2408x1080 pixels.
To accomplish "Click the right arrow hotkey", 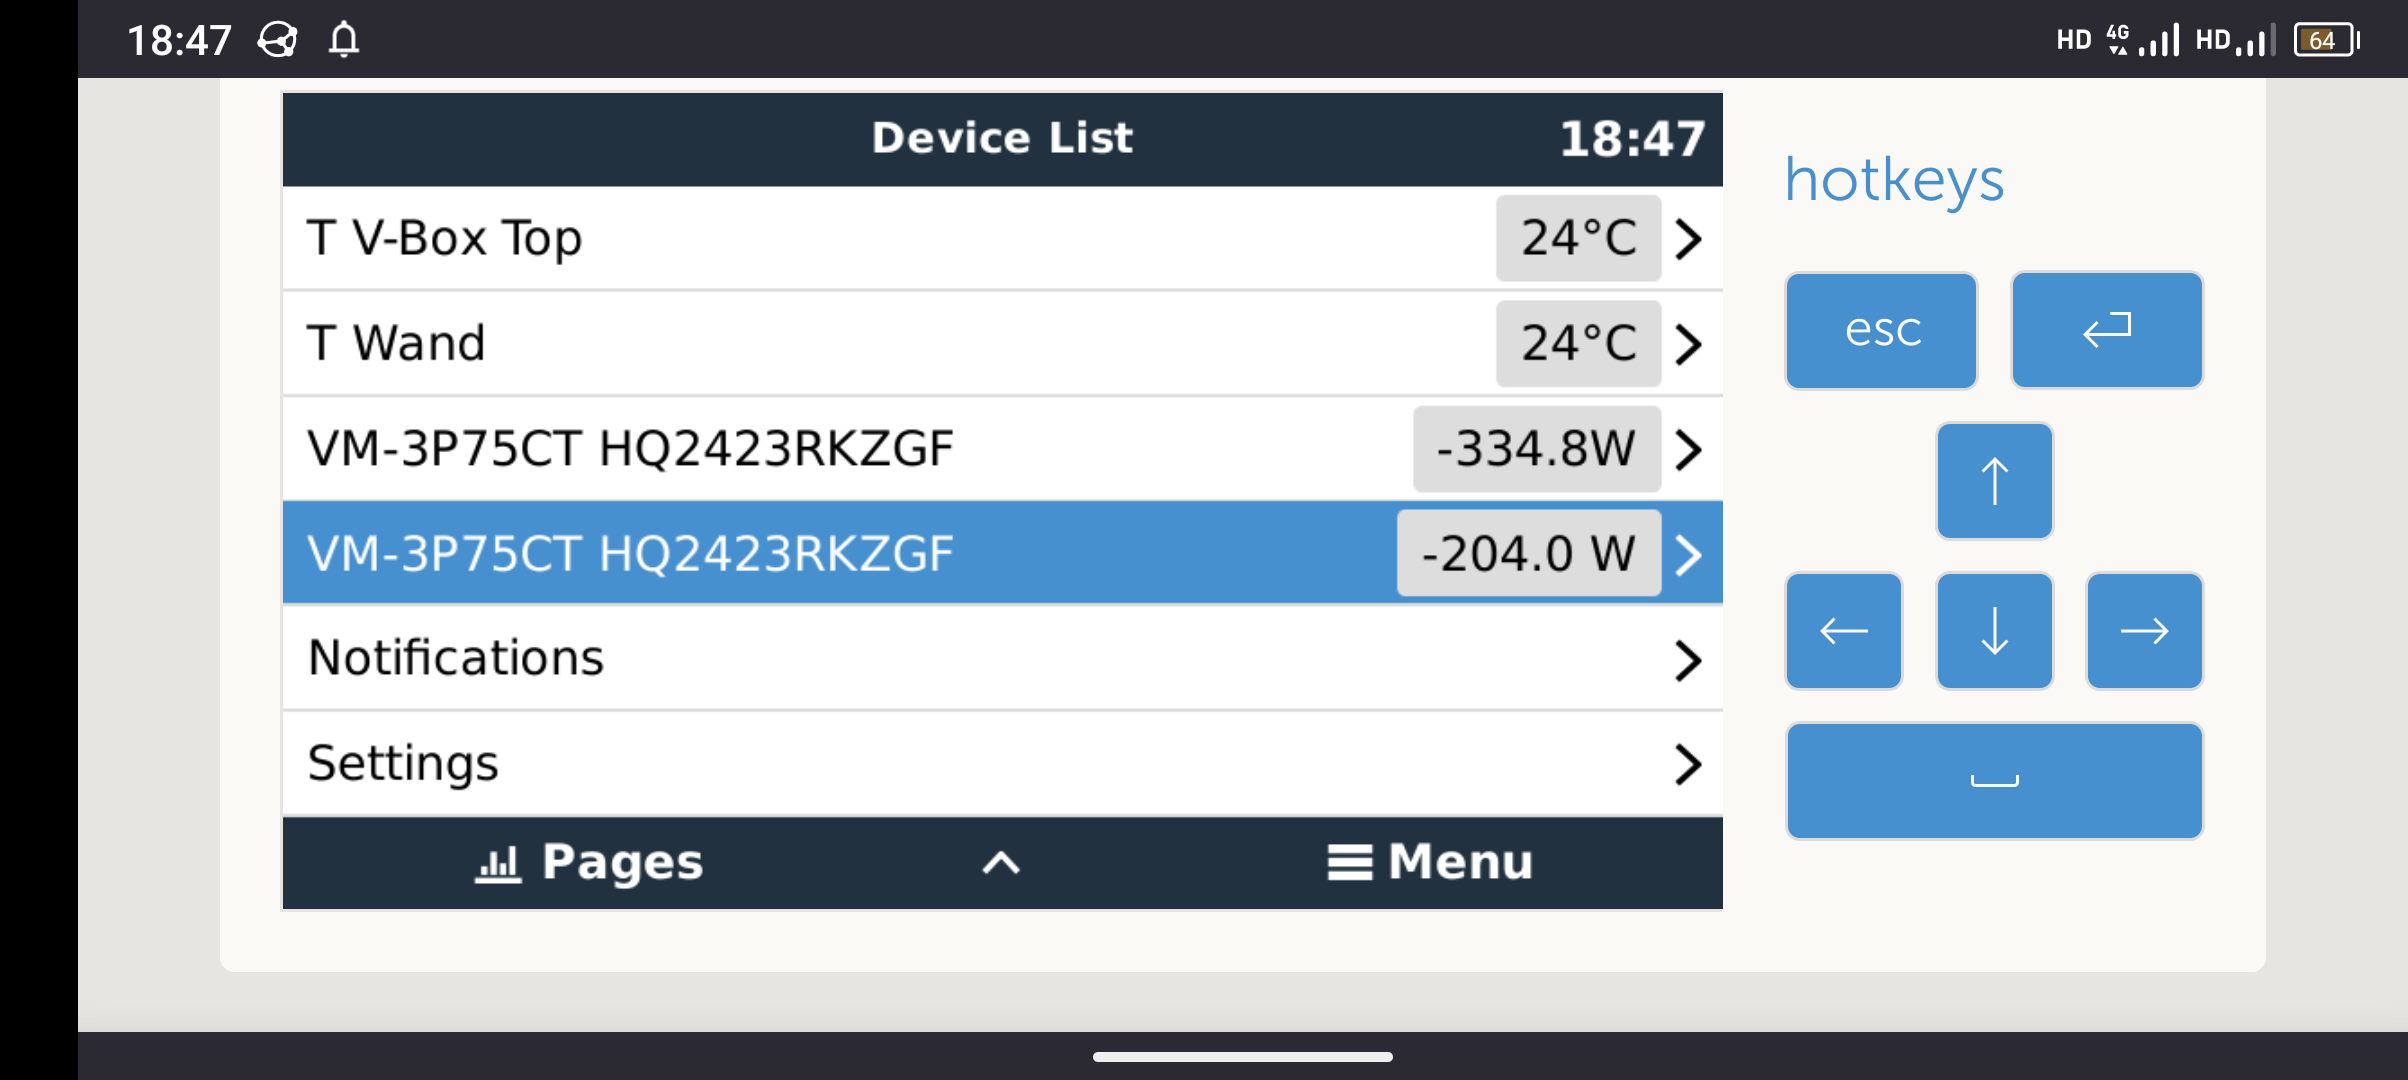I will point(2144,630).
